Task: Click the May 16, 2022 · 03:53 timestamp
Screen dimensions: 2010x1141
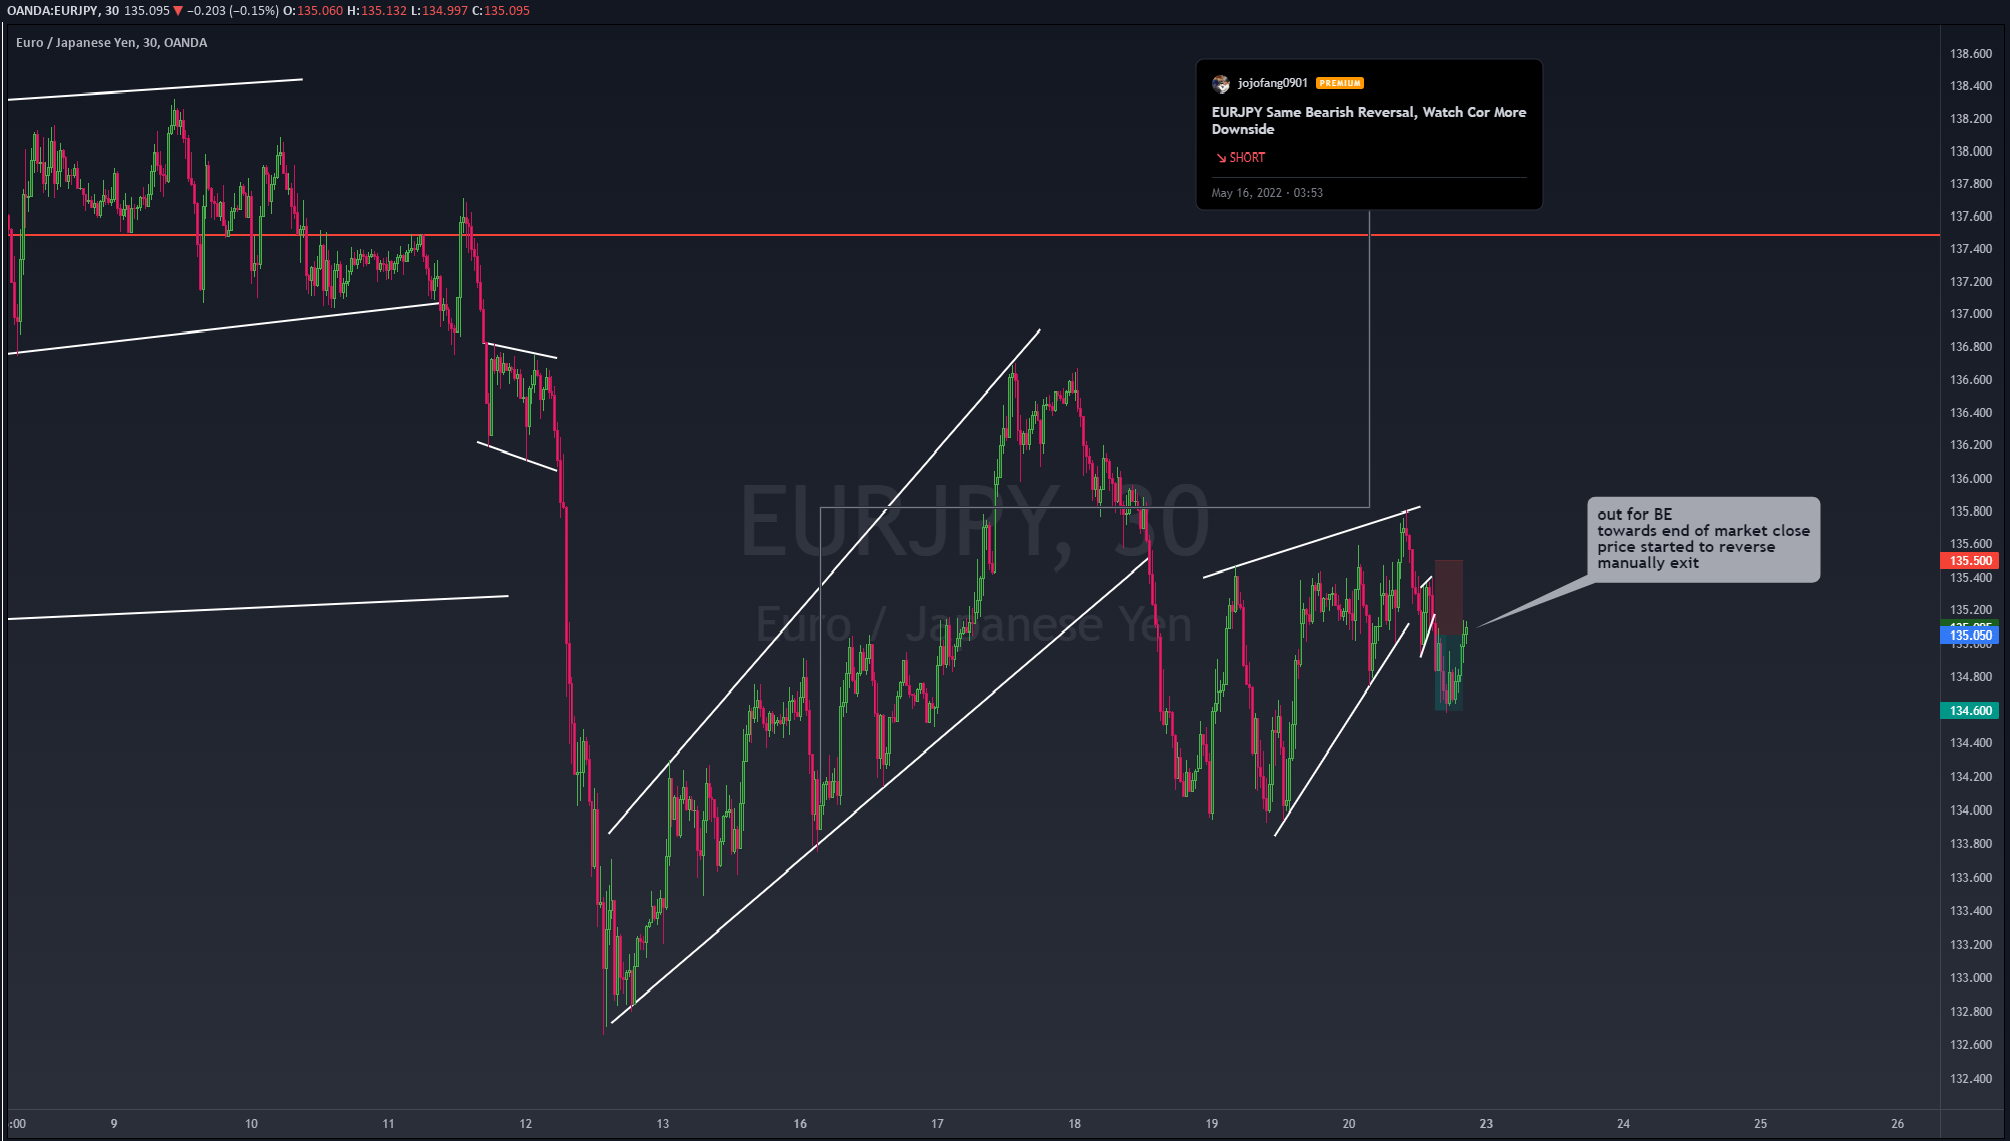Action: pyautogui.click(x=1267, y=193)
